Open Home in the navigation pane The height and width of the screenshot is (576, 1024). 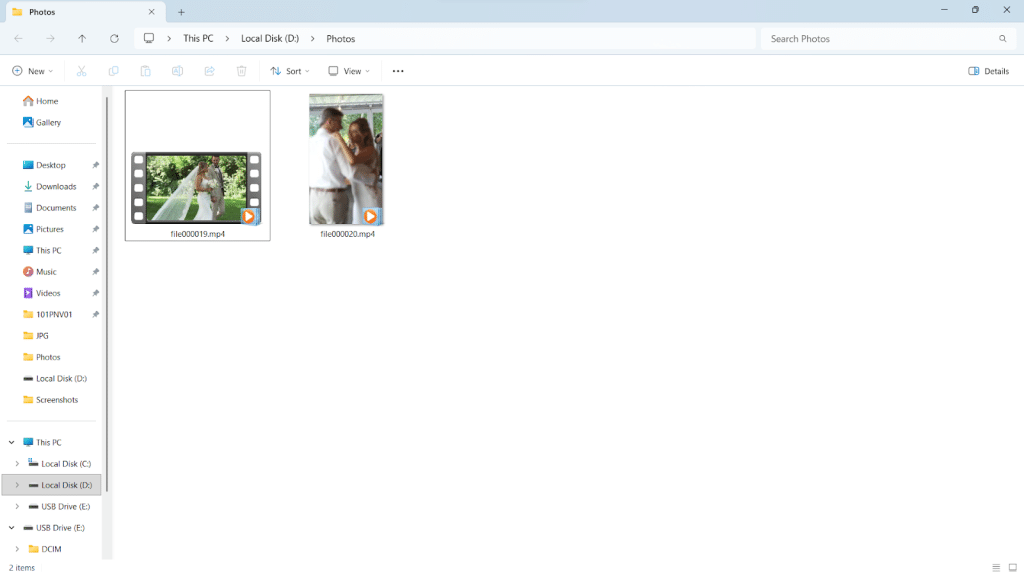click(x=46, y=101)
